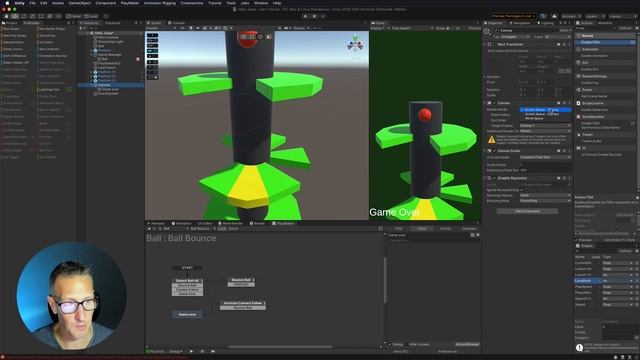Open Graphic Raycaster component options menu
640x360 pixels.
(x=569, y=178)
